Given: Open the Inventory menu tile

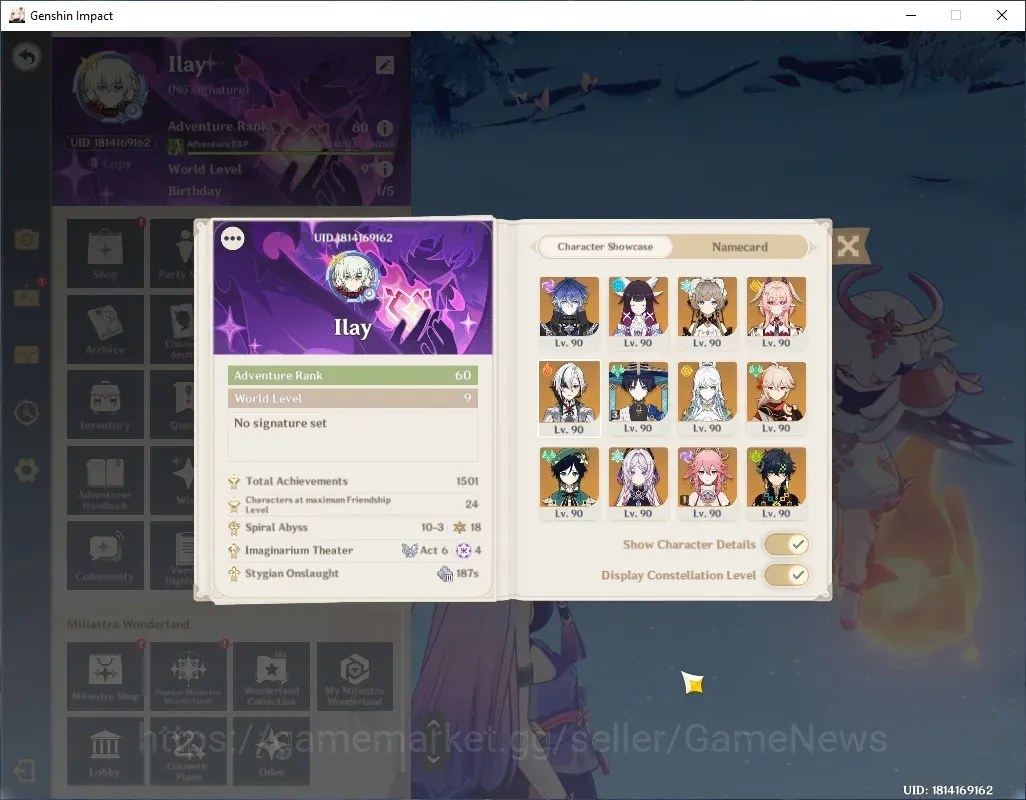Looking at the screenshot, I should tap(105, 404).
